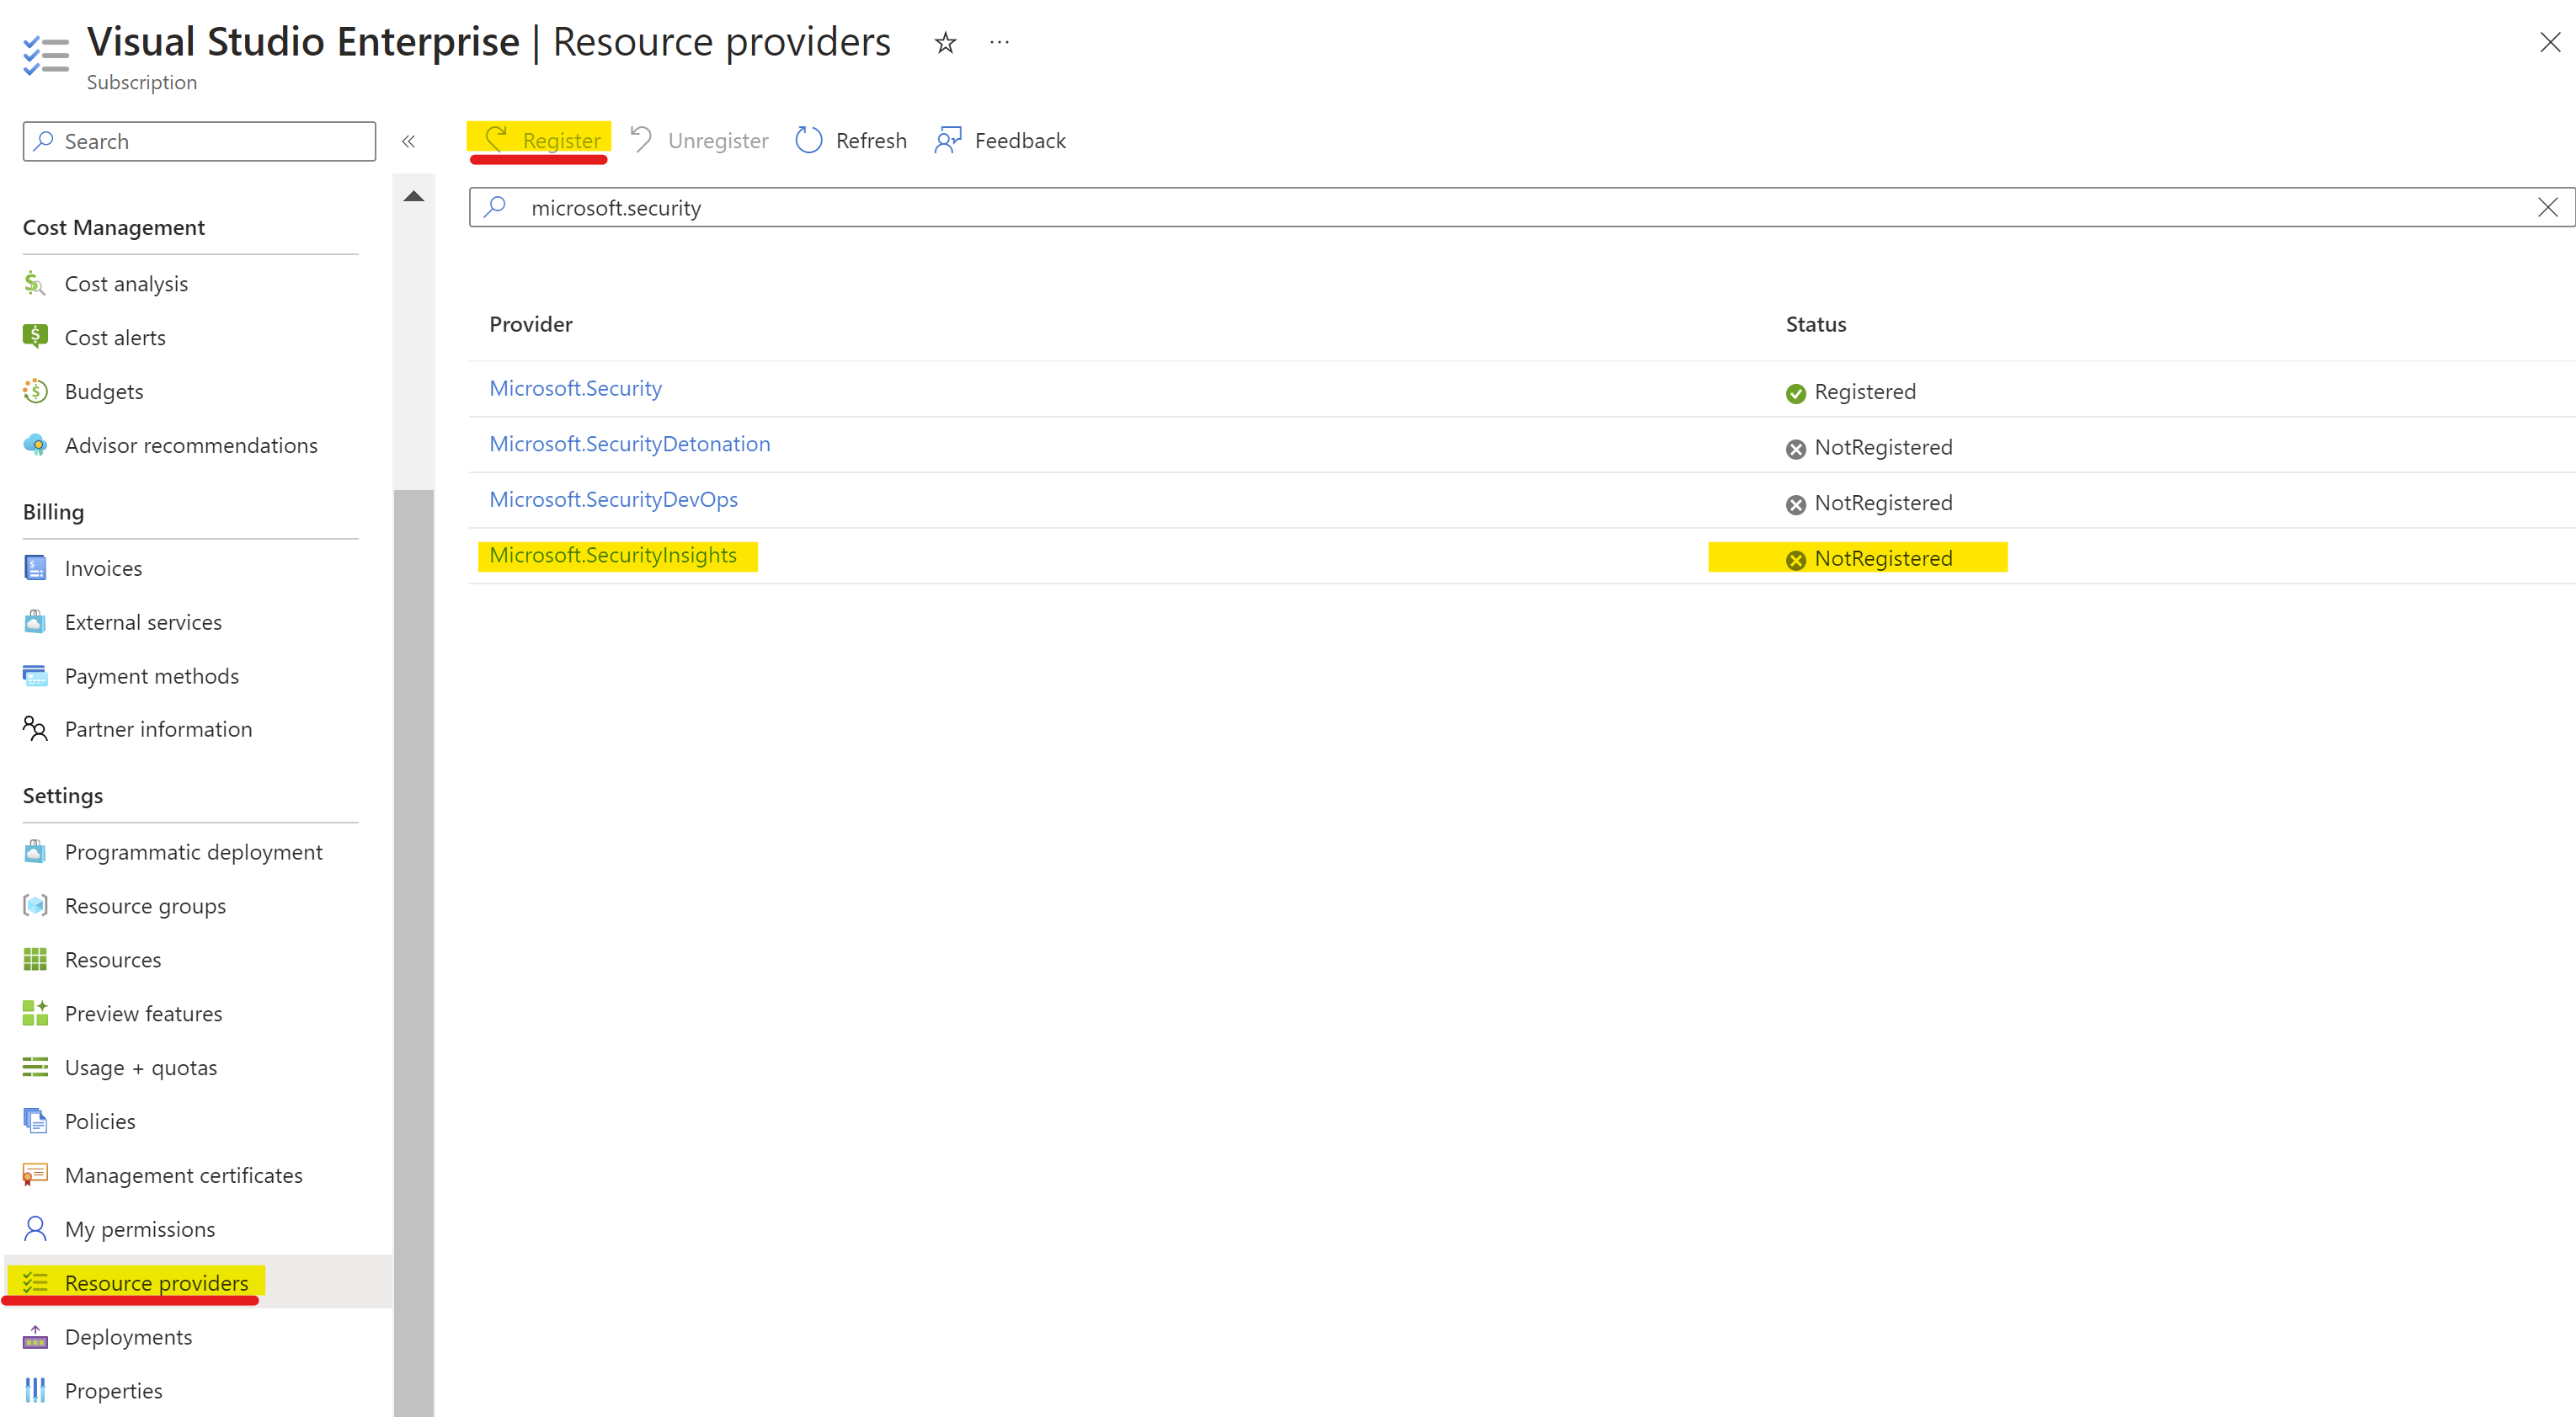
Task: Open Properties in the sidebar
Action: (x=113, y=1392)
